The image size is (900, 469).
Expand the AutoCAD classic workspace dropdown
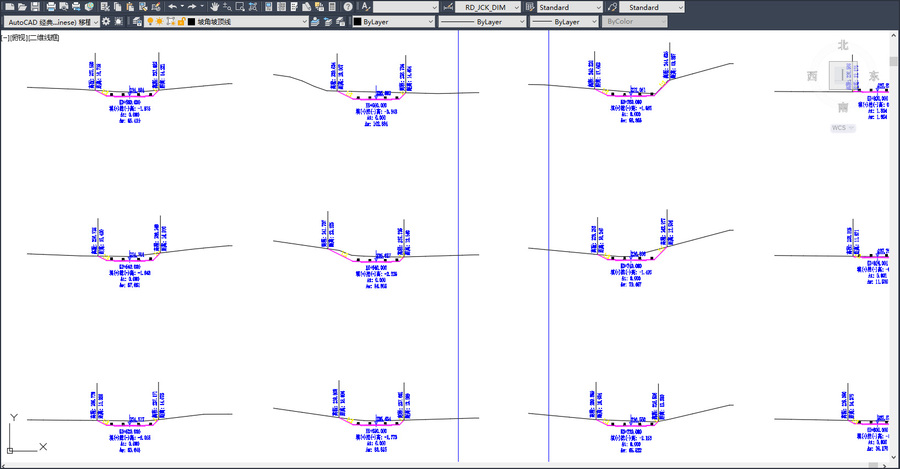96,22
